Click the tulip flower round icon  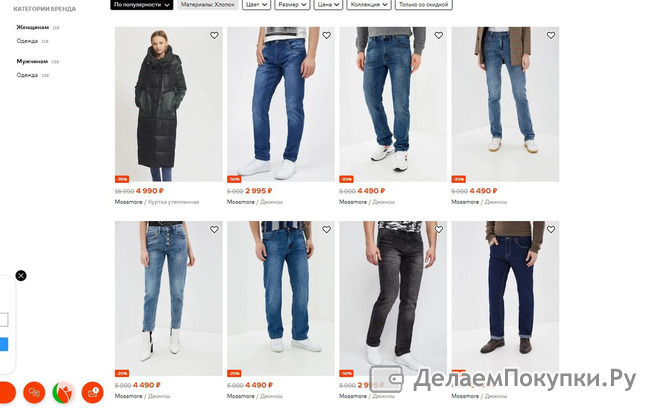63,392
